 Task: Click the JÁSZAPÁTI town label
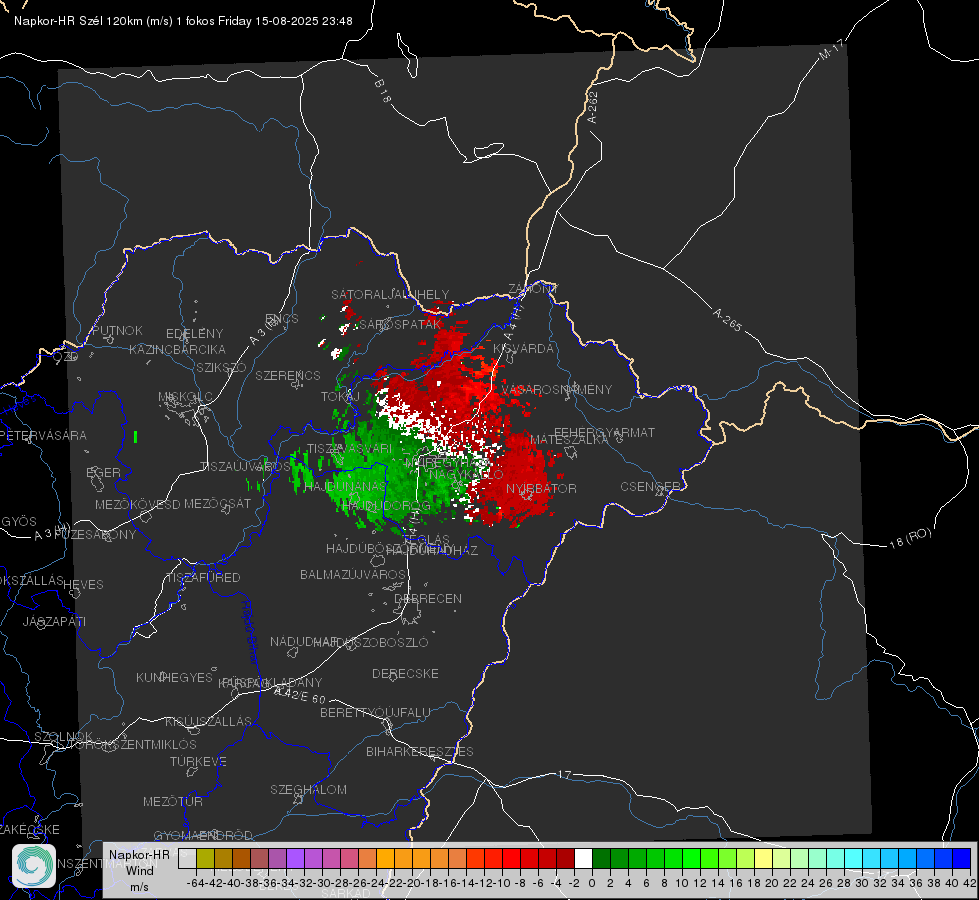(54, 621)
